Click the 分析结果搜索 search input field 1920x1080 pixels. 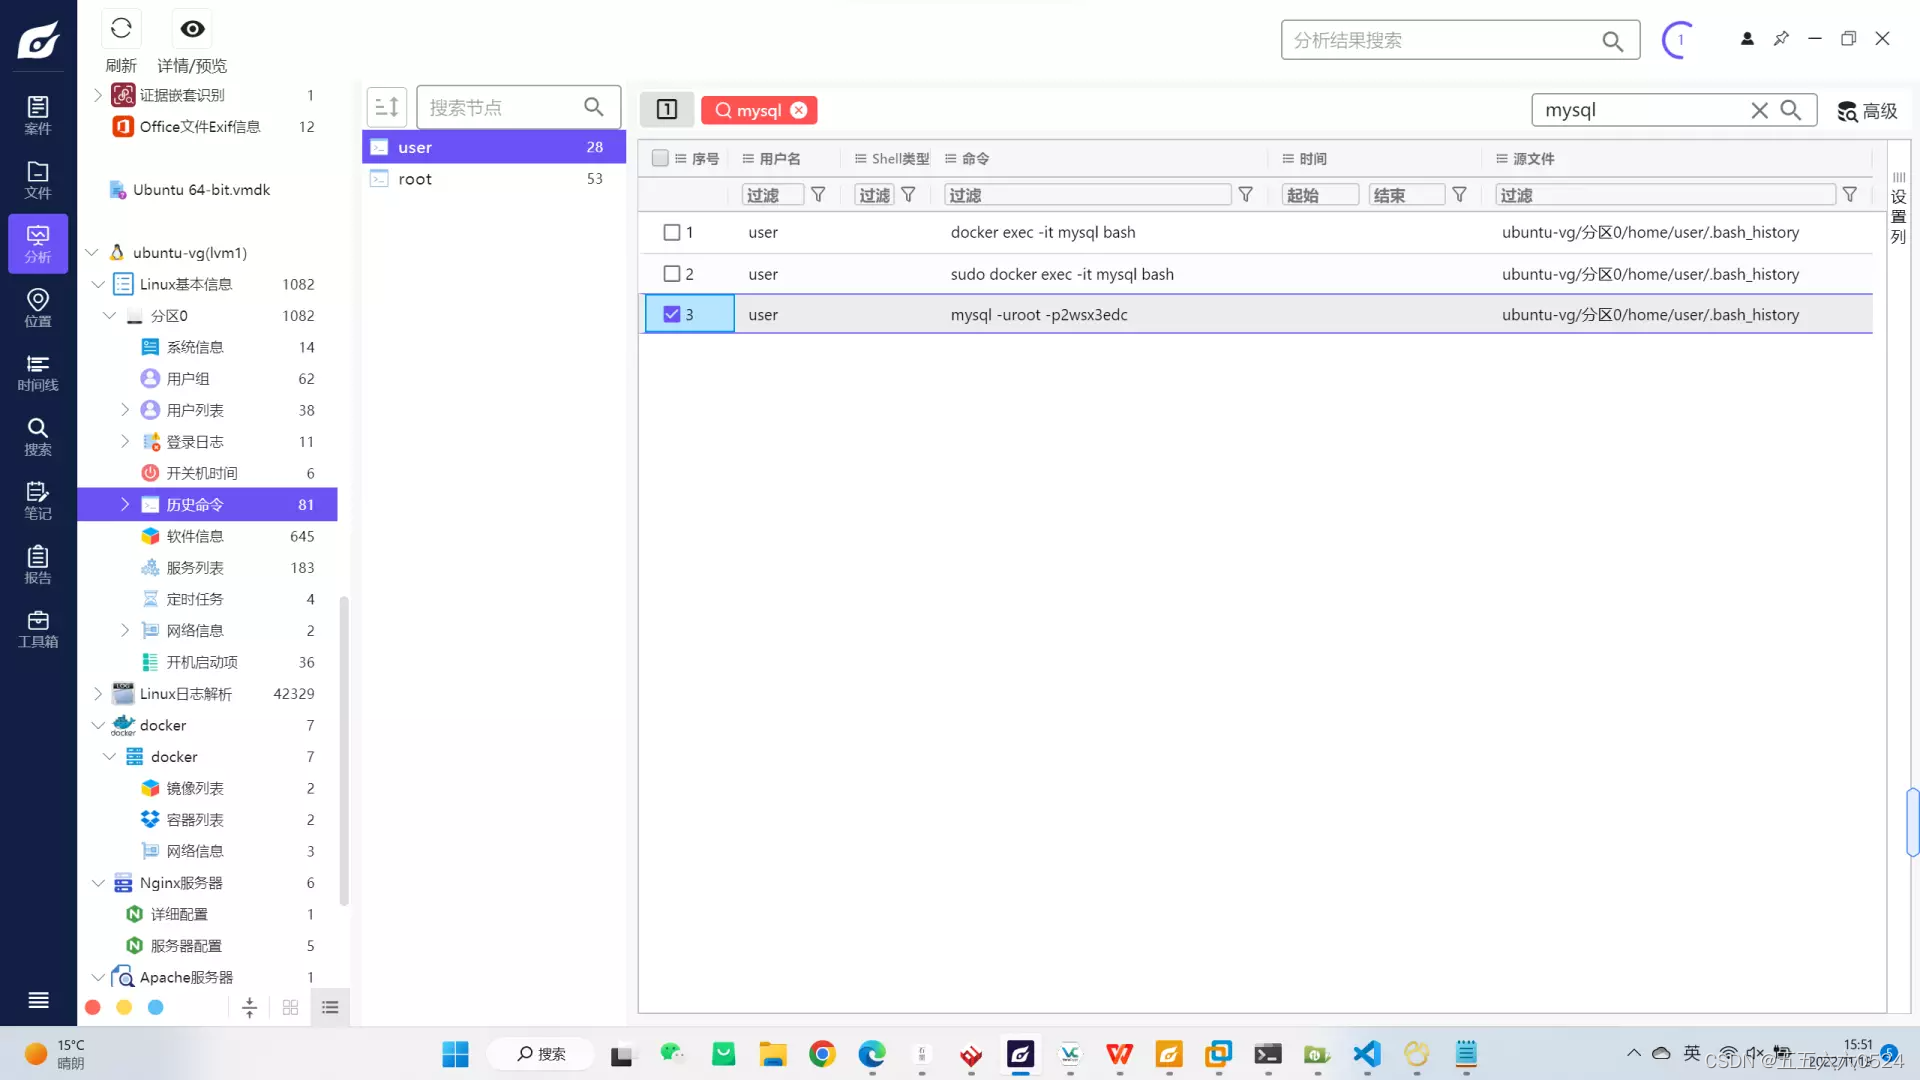(x=1440, y=40)
